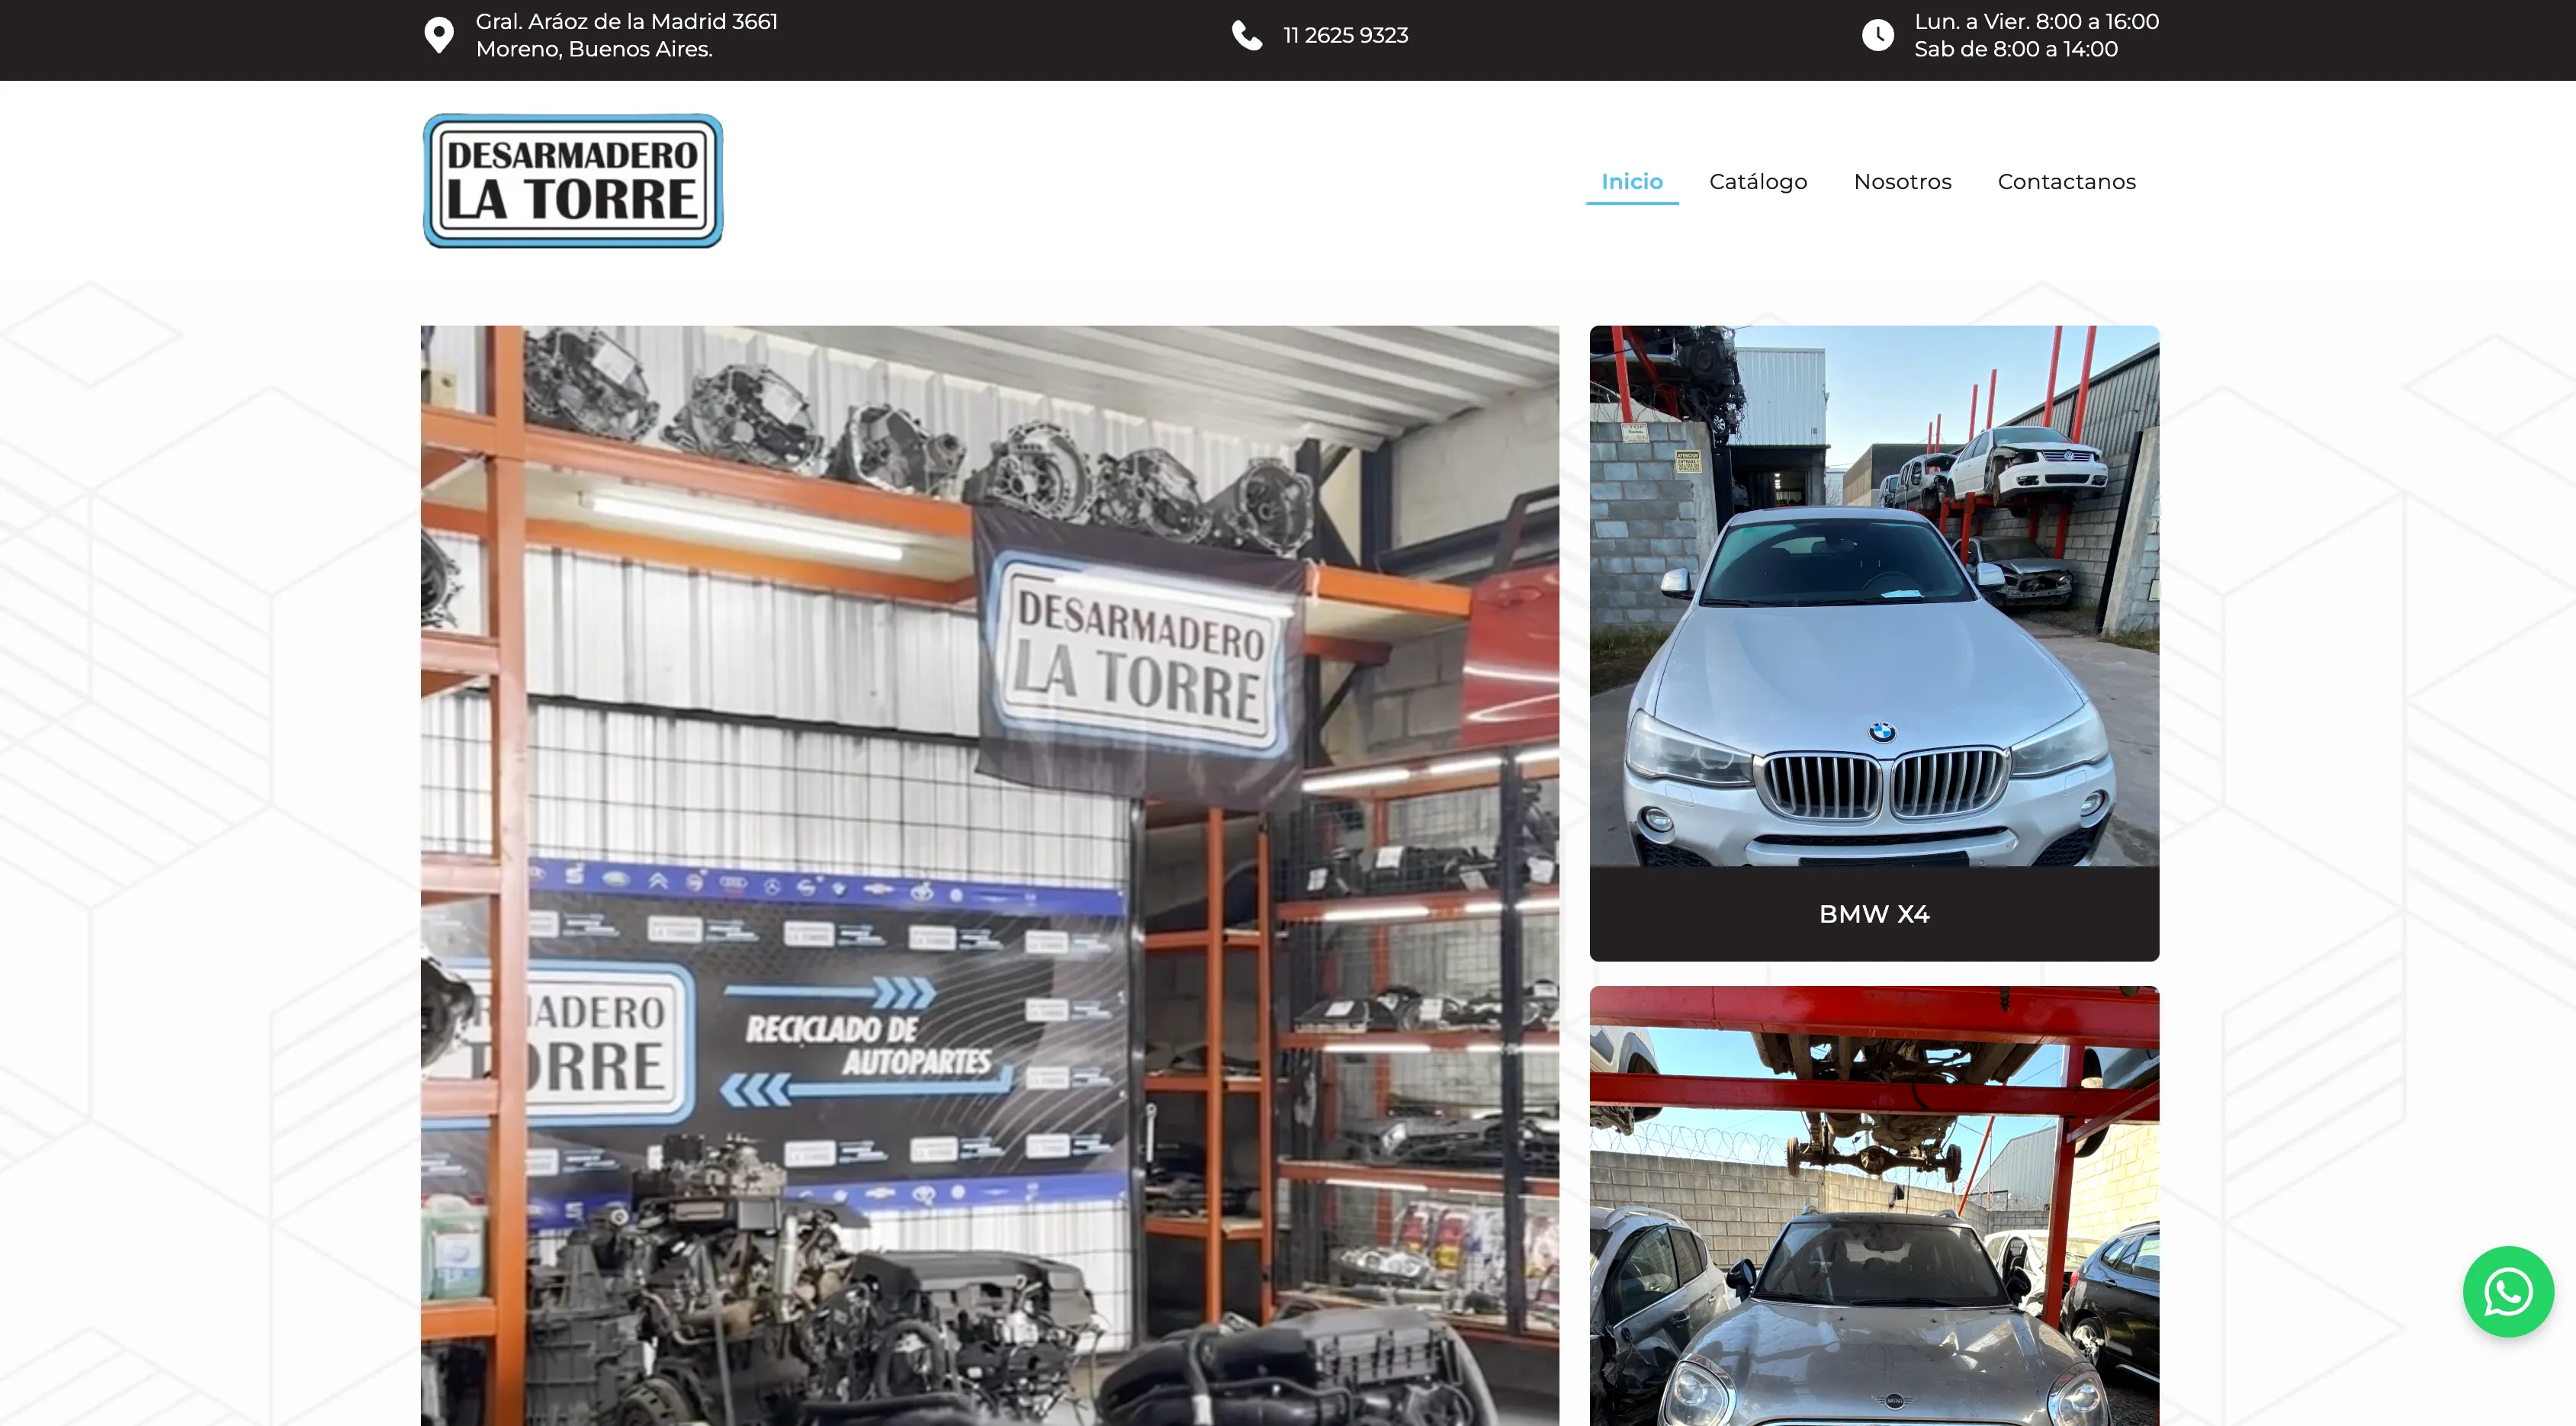Click the Moreno, Buenos Aires text
The height and width of the screenshot is (1426, 2576).
point(594,48)
